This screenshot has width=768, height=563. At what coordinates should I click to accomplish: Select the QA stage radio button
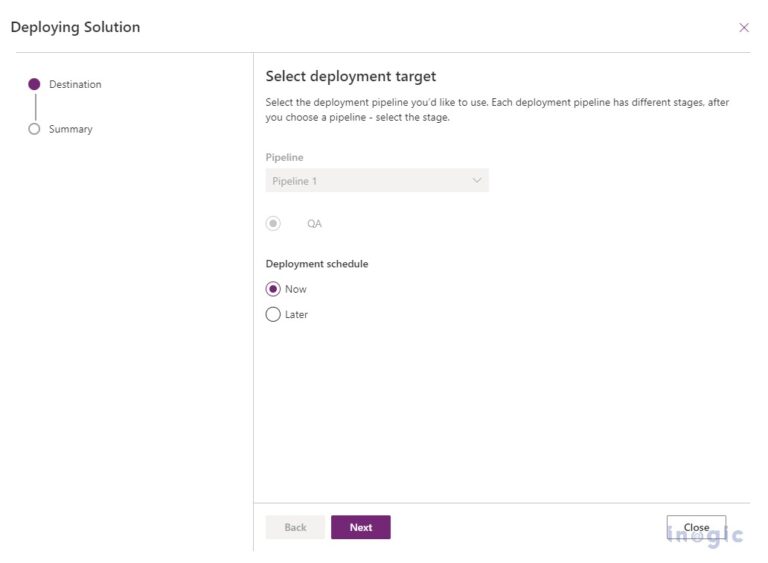(x=273, y=224)
